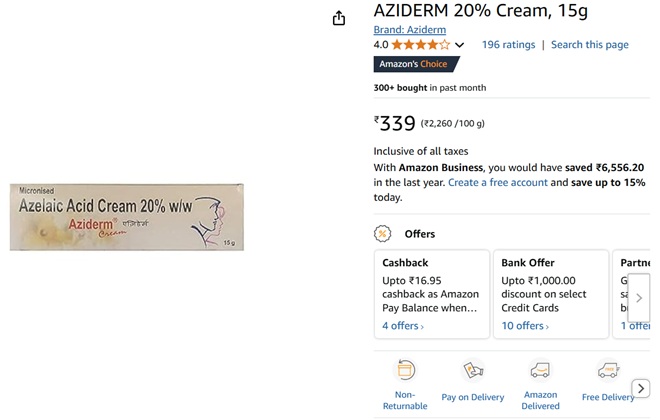The height and width of the screenshot is (420, 660).
Task: Show the next delivery features with the arrow
Action: [641, 388]
